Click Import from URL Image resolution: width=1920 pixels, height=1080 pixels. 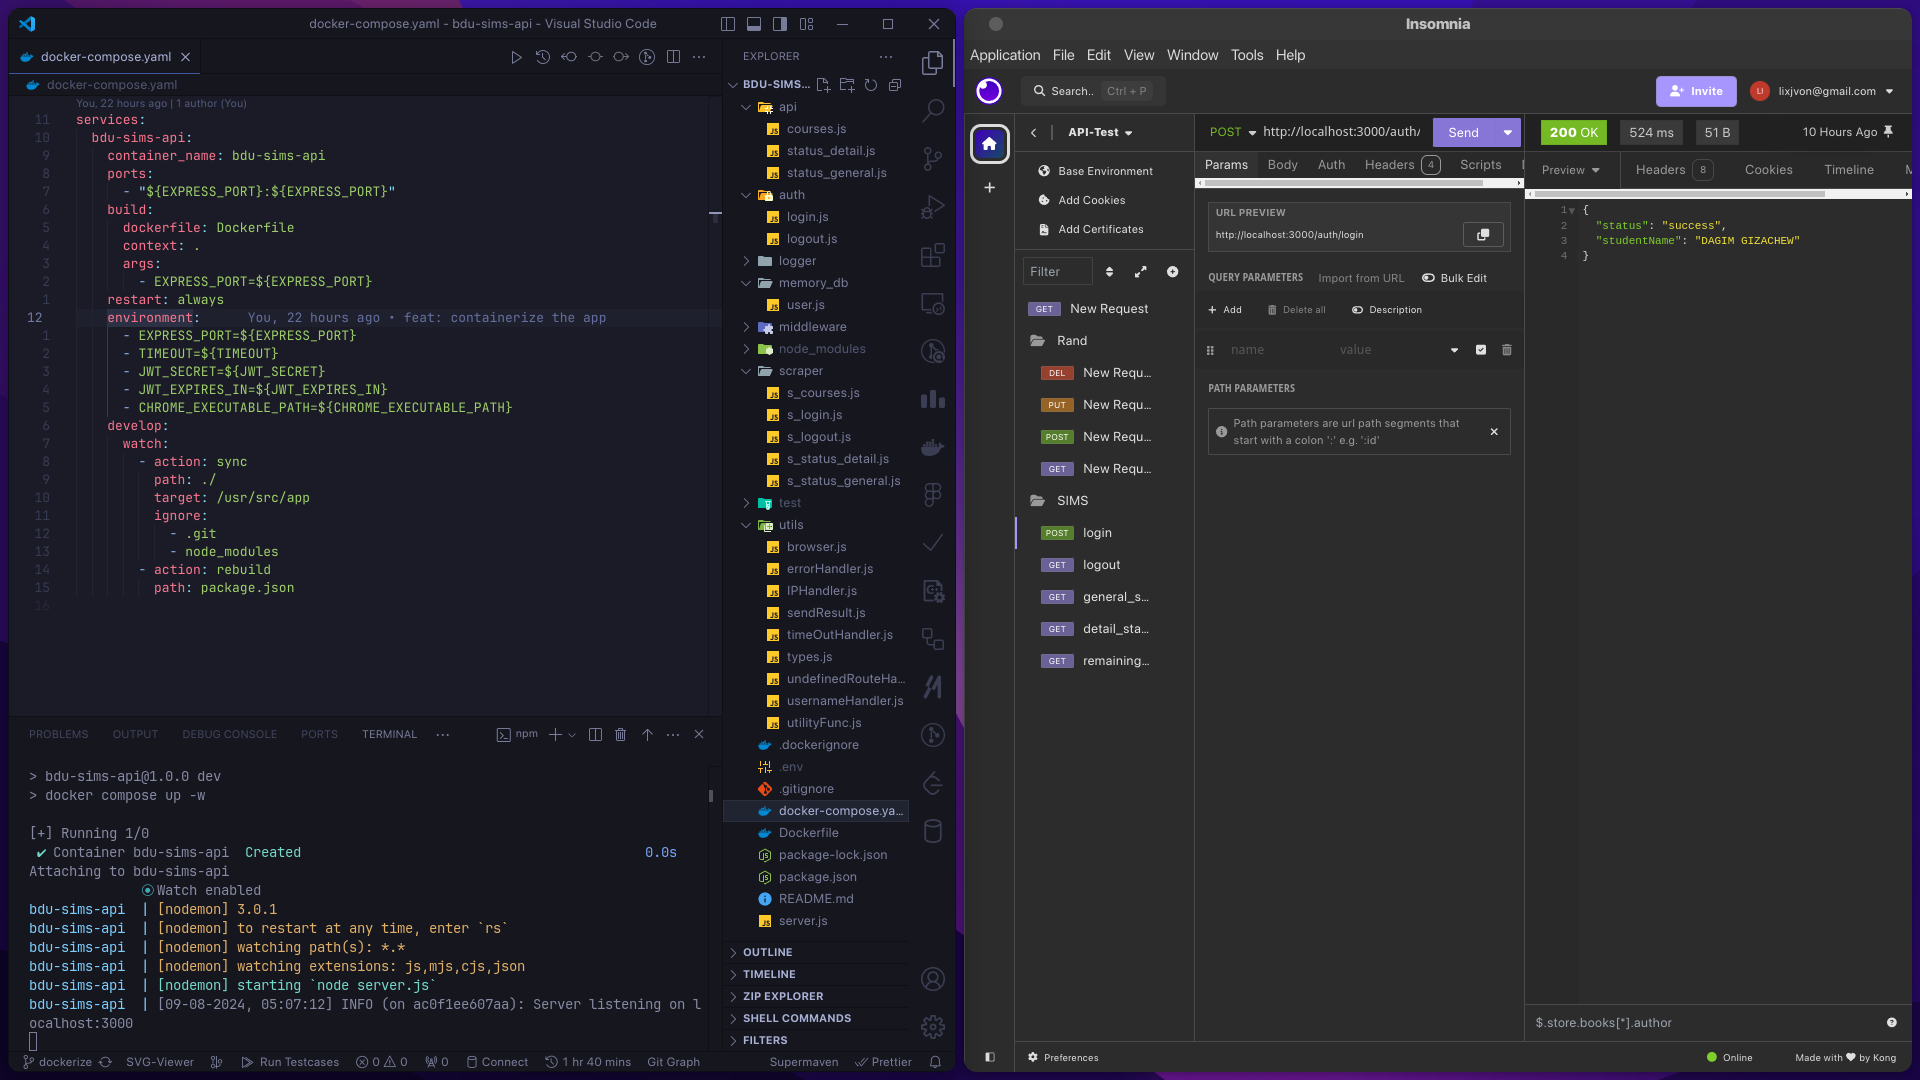point(1360,278)
